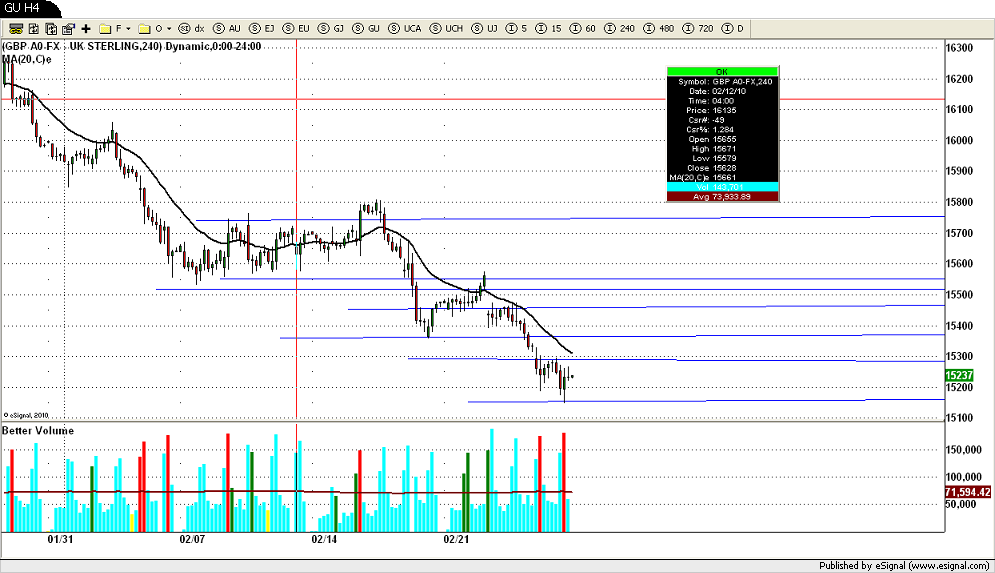Set interval to 240 minutes
Image resolution: width=995 pixels, height=573 pixels.
tap(620, 29)
